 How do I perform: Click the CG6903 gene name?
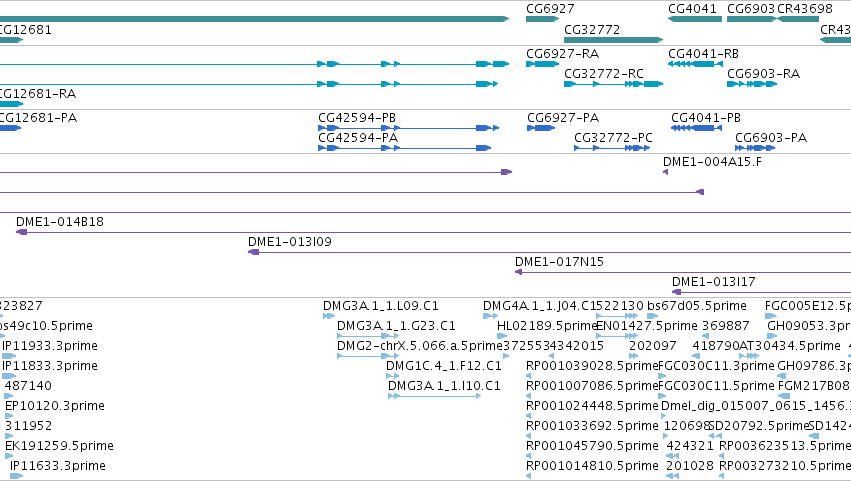coord(751,9)
